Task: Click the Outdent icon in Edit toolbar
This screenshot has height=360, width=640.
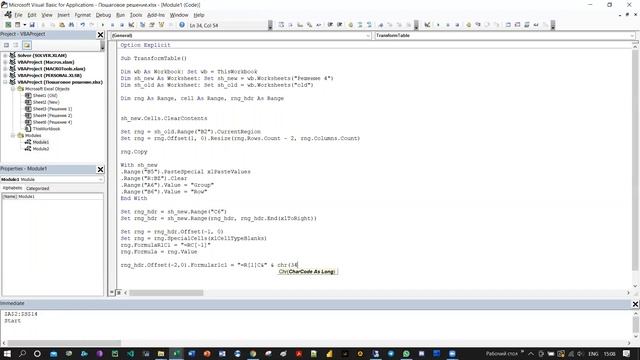Action: click(x=339, y=25)
